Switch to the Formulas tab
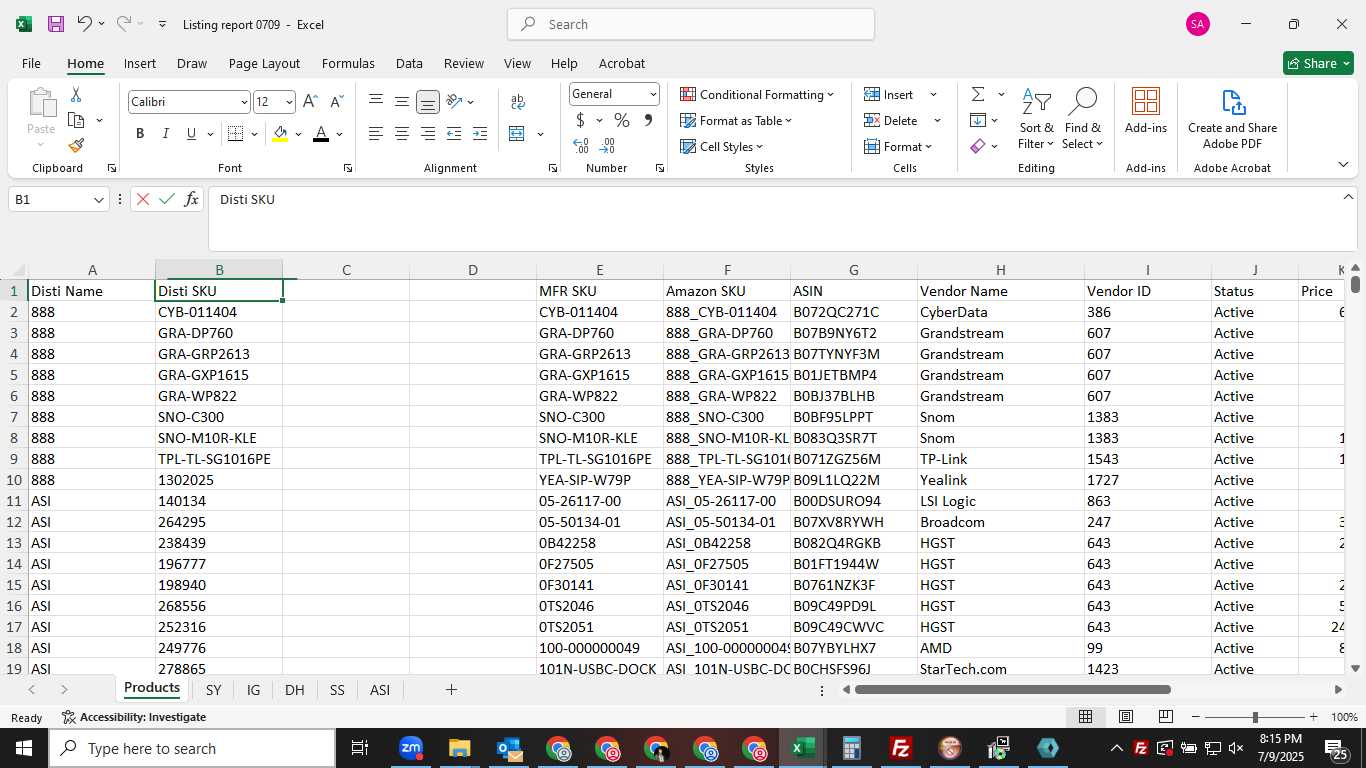This screenshot has width=1366, height=768. click(348, 63)
